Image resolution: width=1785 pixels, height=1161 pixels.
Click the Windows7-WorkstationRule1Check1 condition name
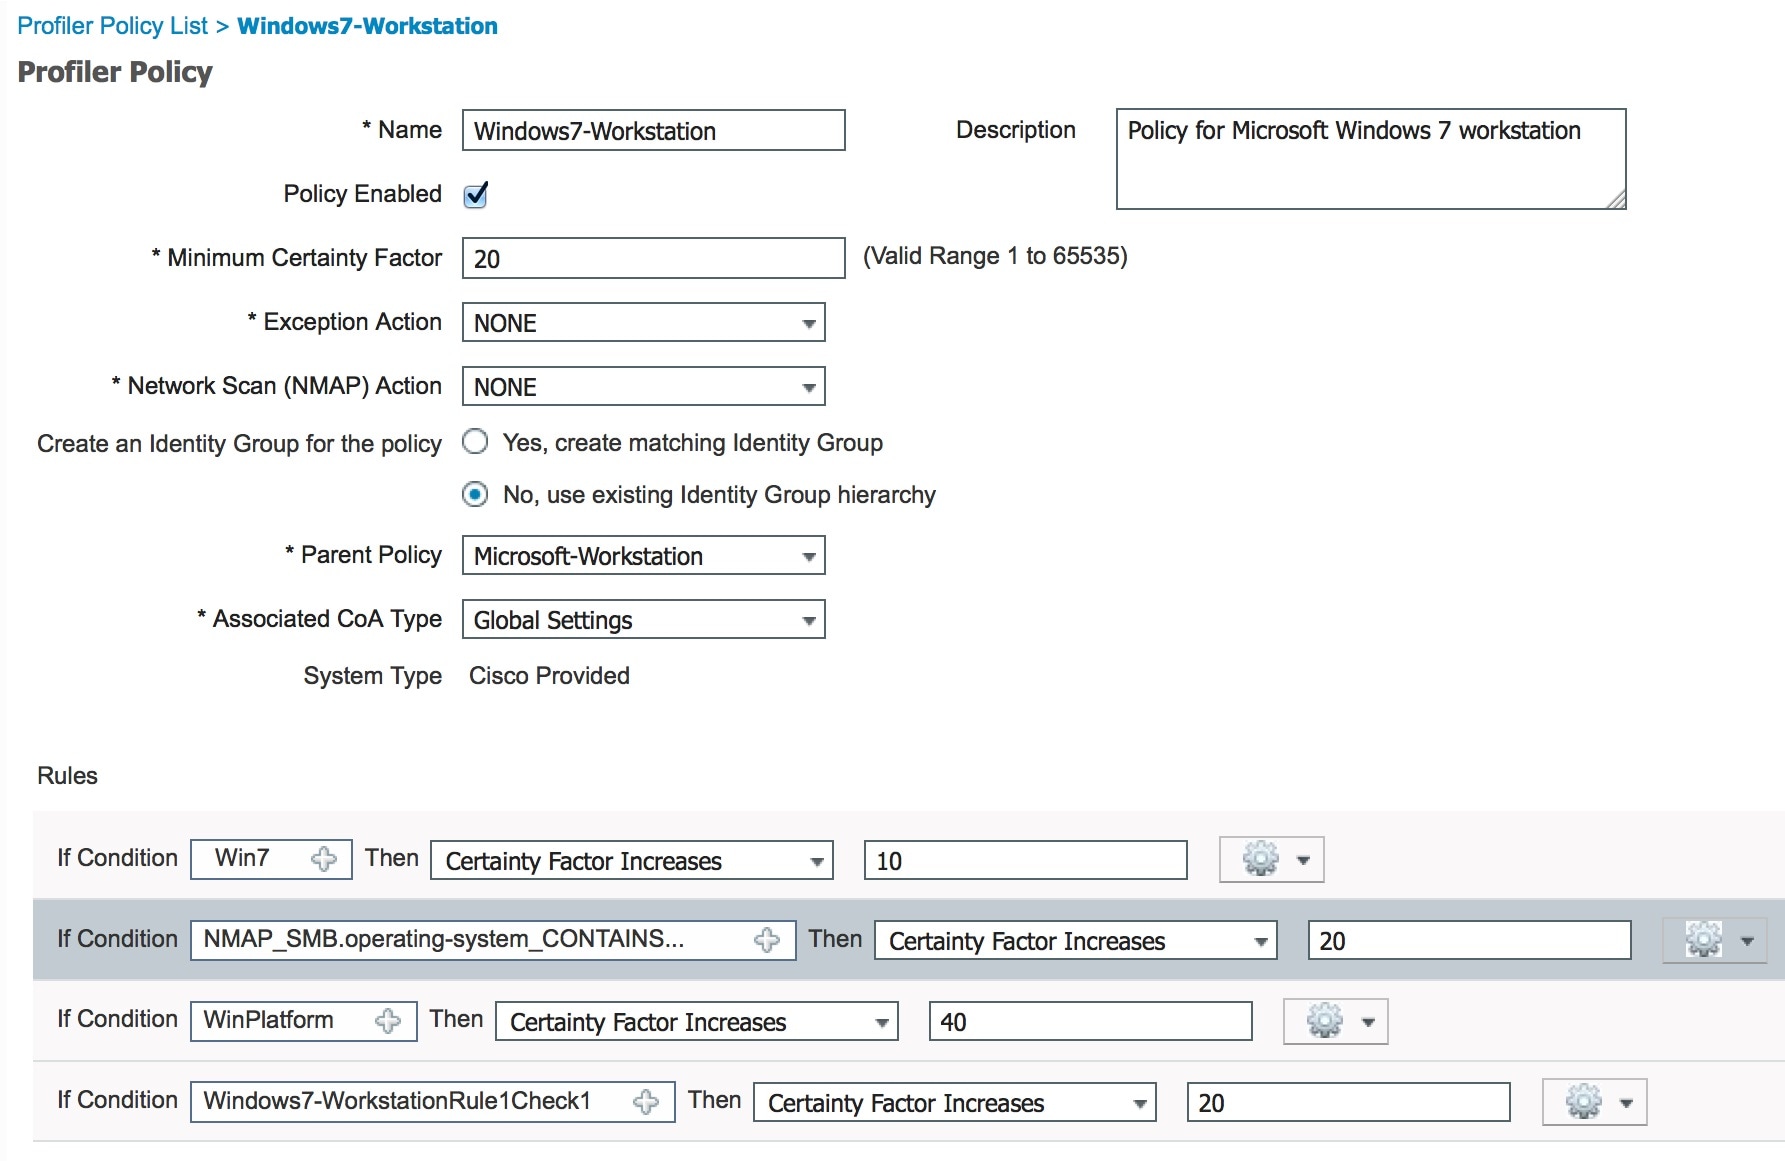(x=397, y=1101)
